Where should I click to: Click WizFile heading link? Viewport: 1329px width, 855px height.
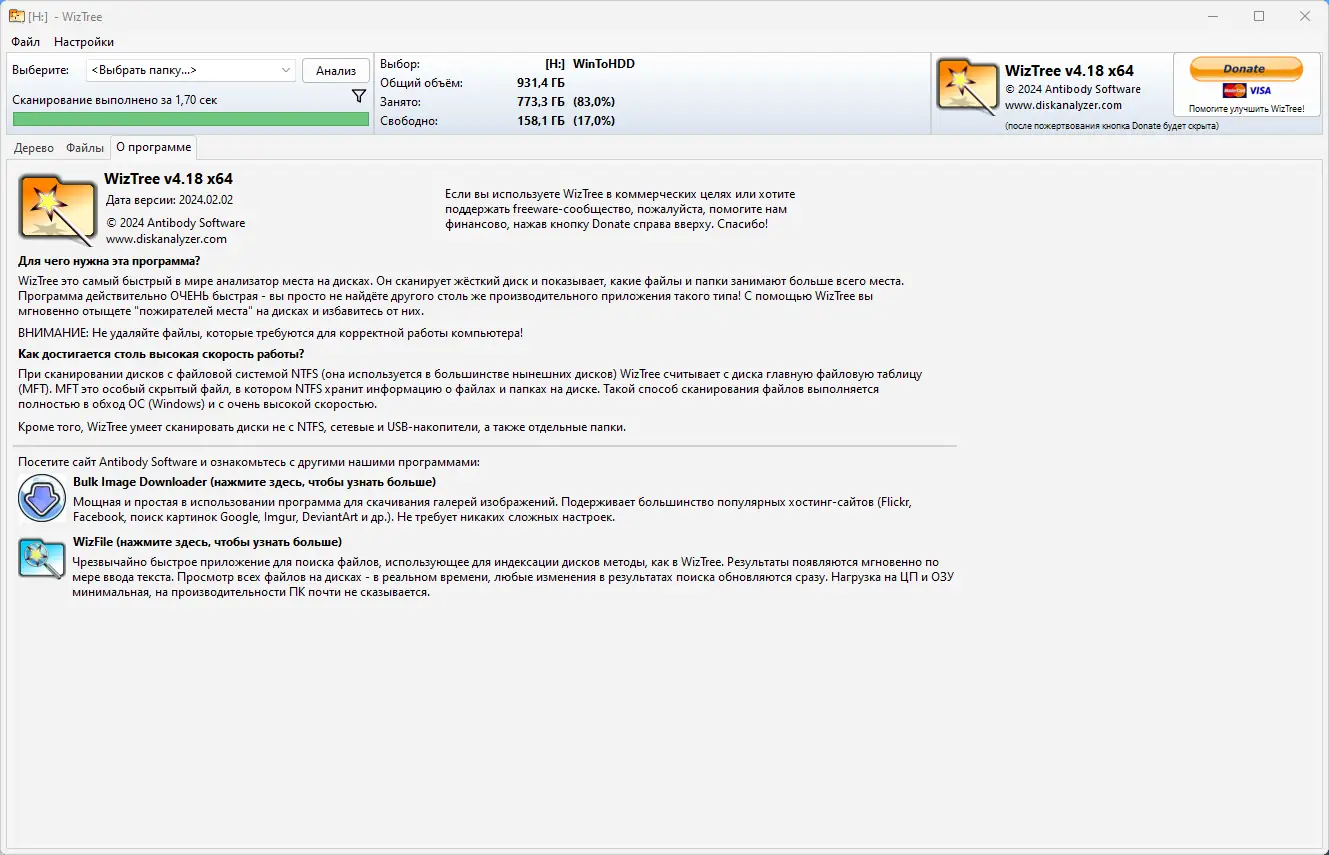coord(208,542)
